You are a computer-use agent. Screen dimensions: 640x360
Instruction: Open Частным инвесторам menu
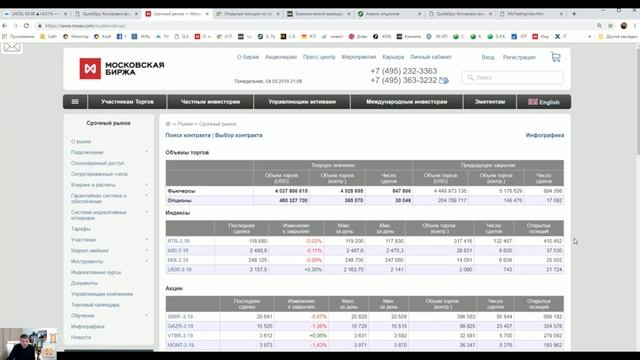[x=210, y=102]
